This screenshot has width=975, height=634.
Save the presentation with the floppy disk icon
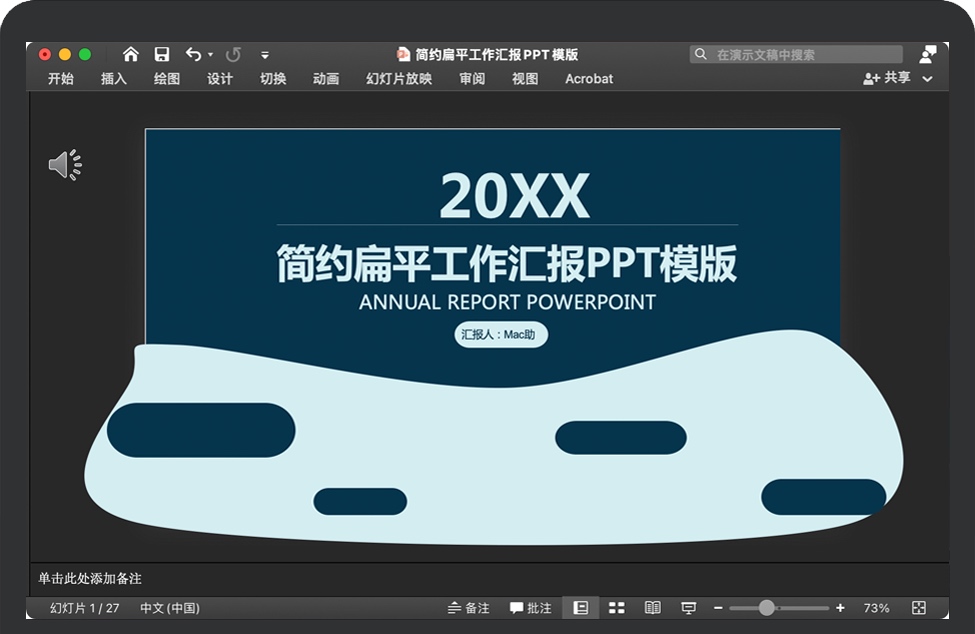162,55
